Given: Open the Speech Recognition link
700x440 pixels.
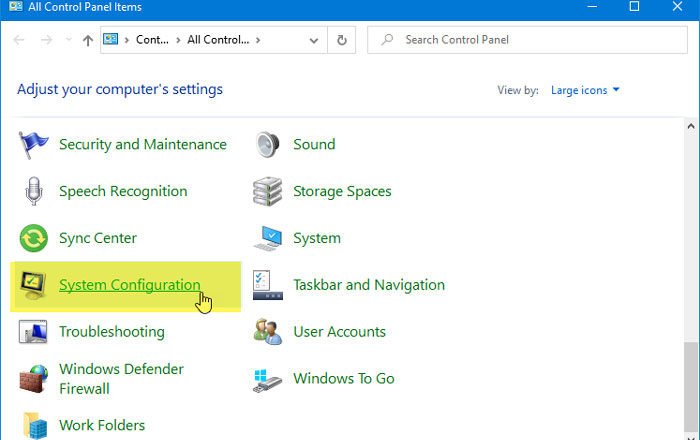Looking at the screenshot, I should point(123,191).
